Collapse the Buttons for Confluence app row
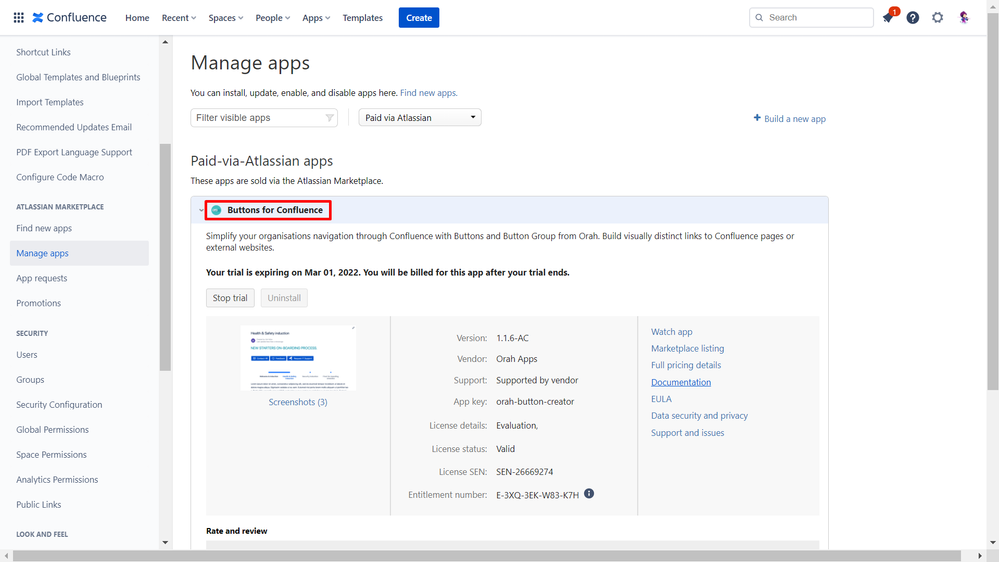 [x=201, y=210]
